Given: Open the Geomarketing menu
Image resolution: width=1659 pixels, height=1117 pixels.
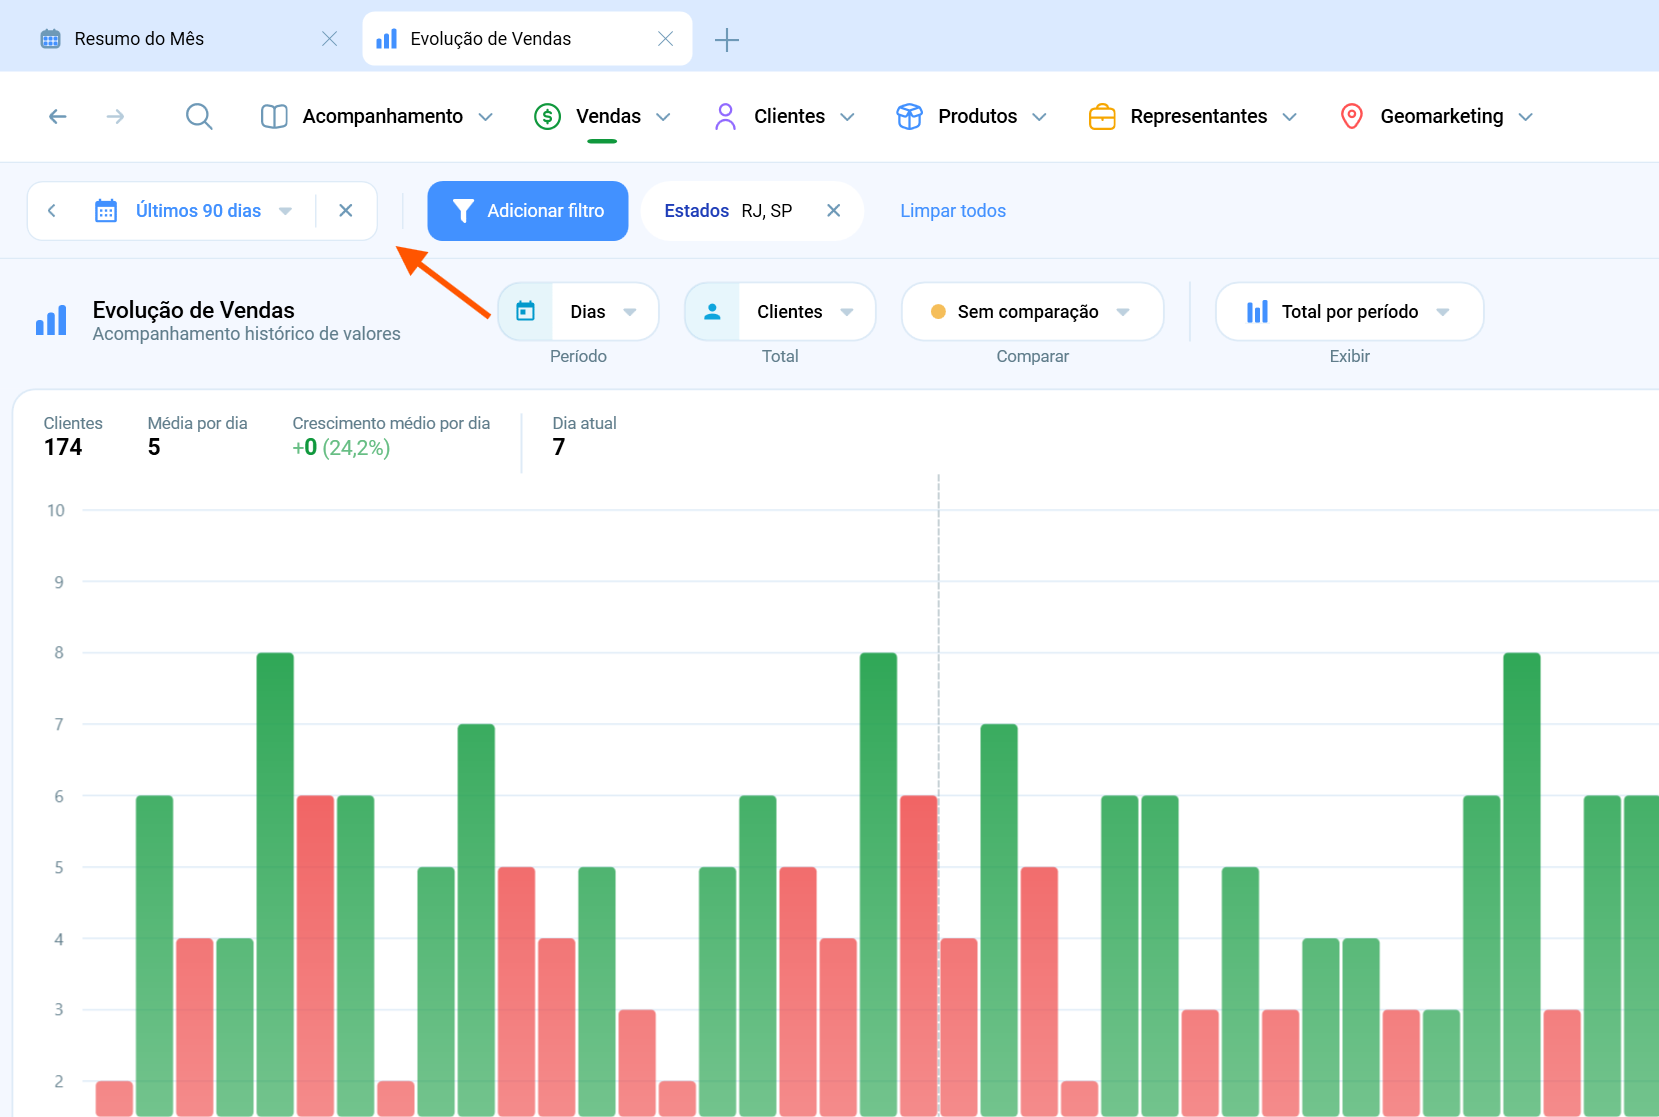Looking at the screenshot, I should [1441, 117].
